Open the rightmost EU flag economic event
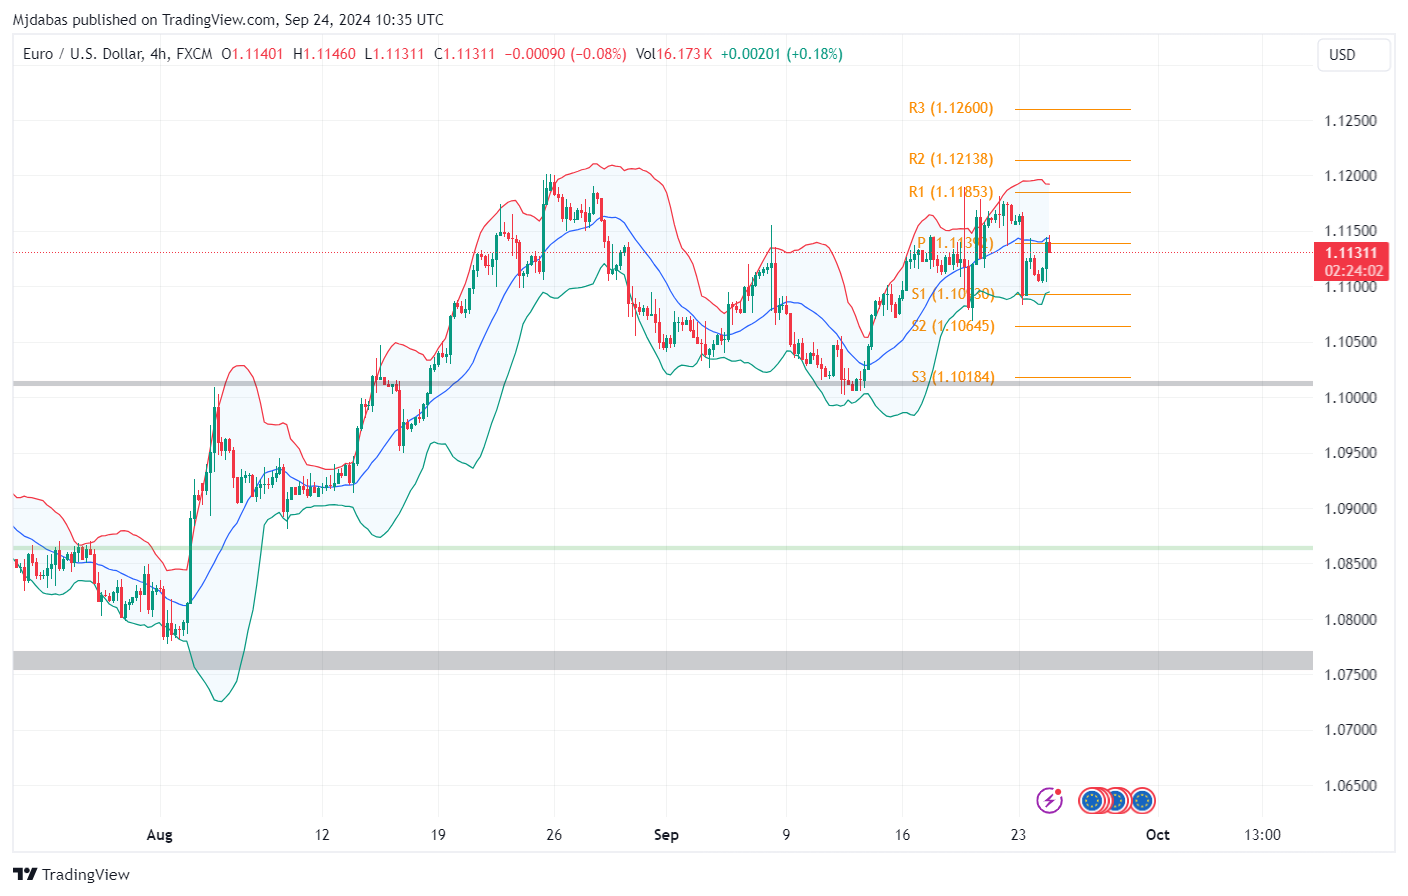Screen dimensions: 1408x896 click(x=1142, y=801)
